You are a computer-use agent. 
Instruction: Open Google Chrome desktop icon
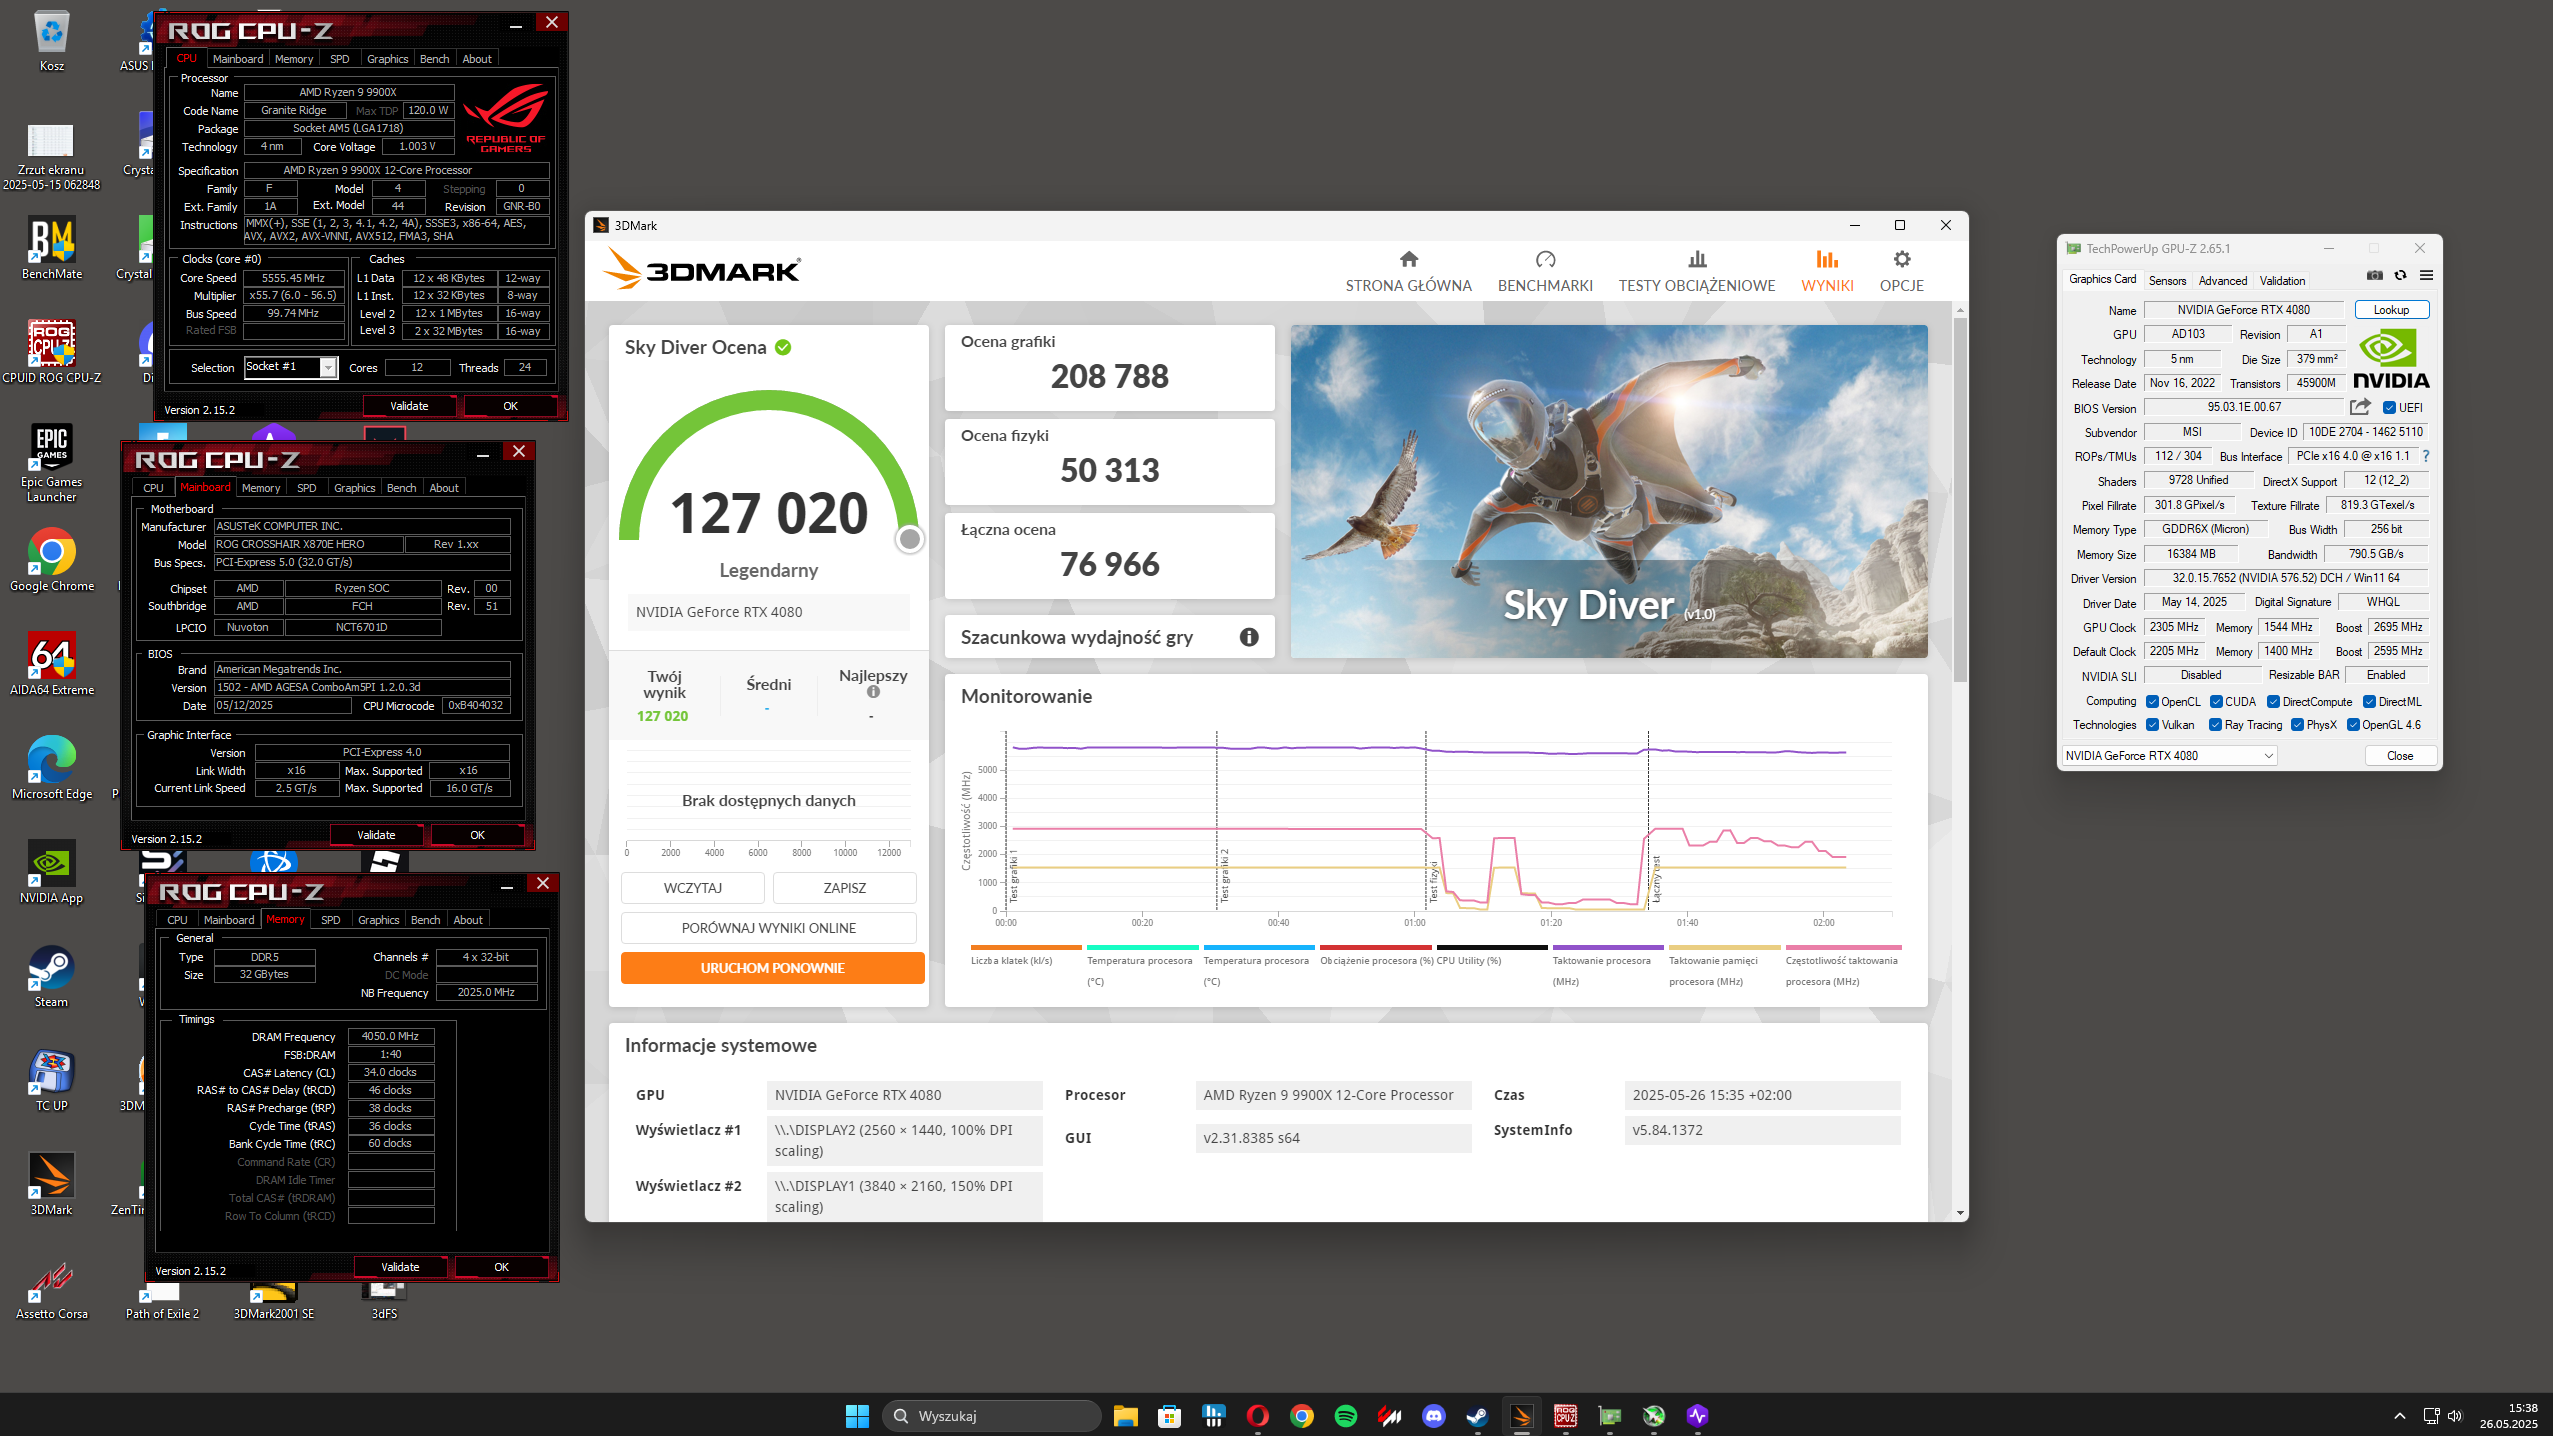(52, 562)
